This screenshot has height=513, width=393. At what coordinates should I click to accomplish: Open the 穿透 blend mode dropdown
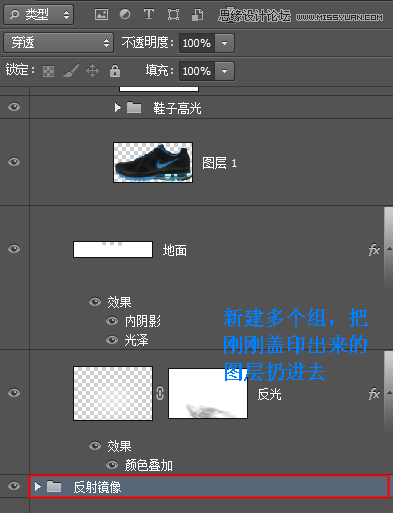58,43
